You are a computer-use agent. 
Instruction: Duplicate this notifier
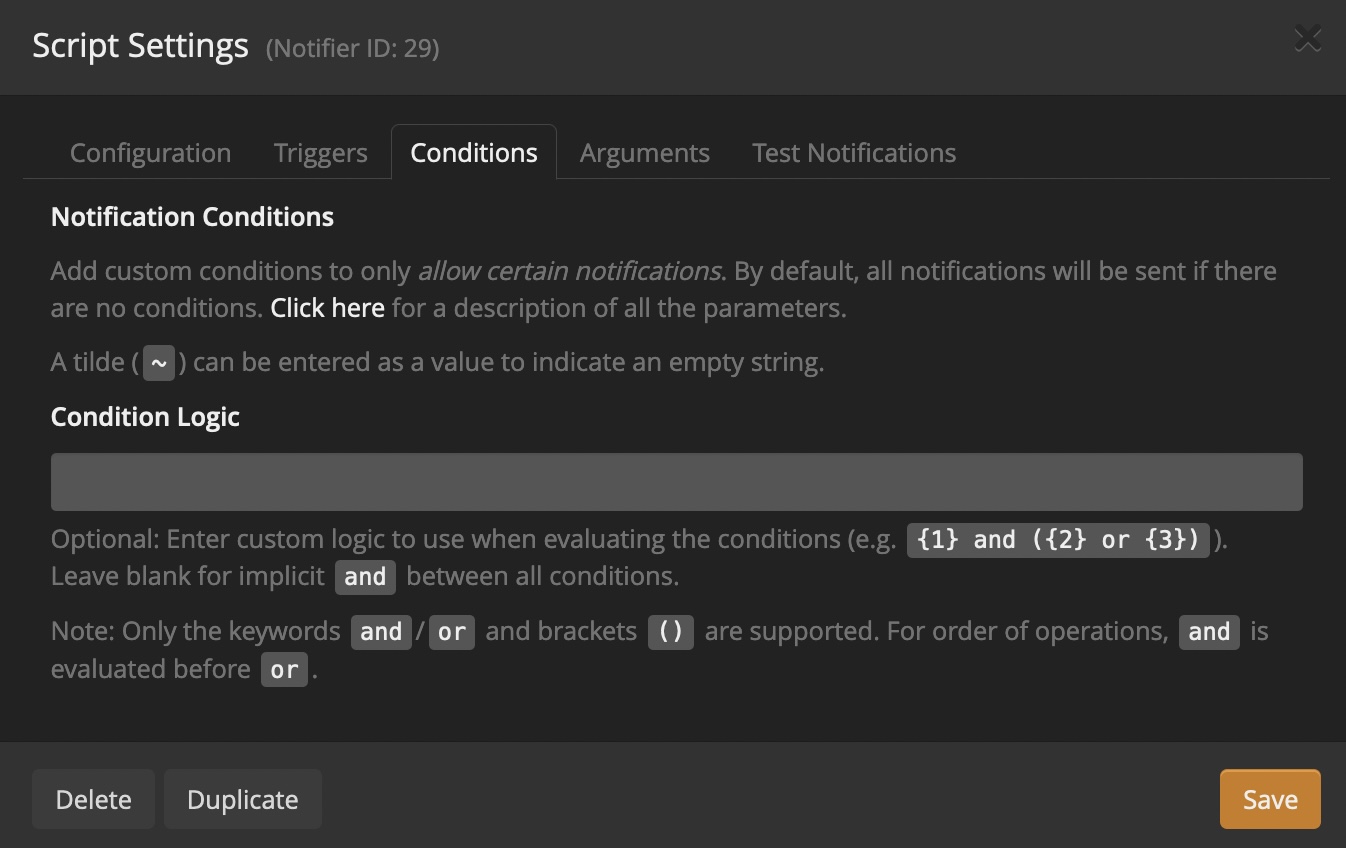[x=242, y=799]
